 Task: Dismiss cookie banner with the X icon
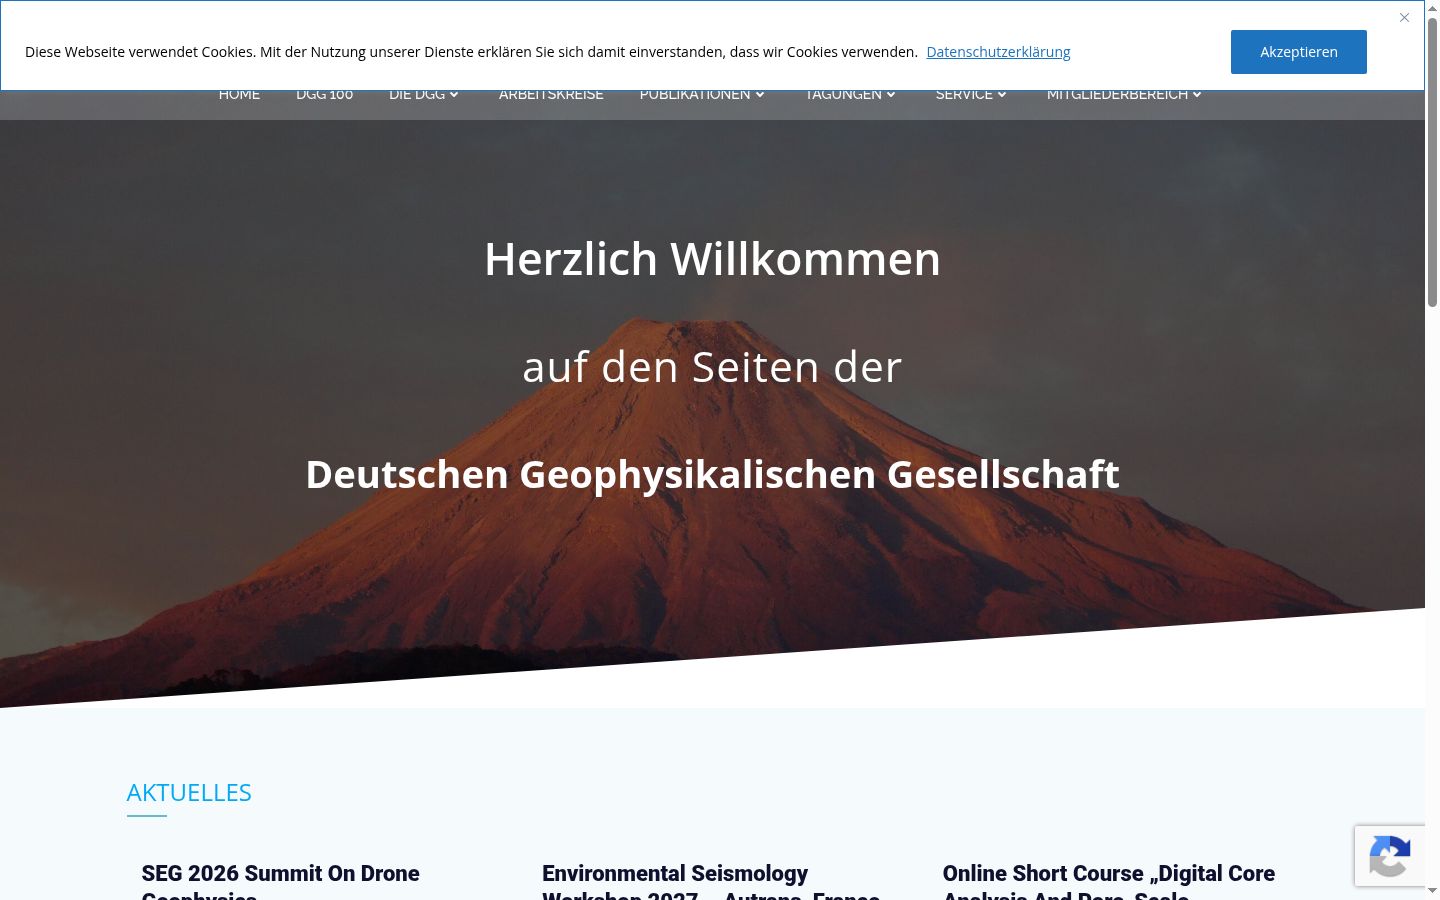point(1404,18)
